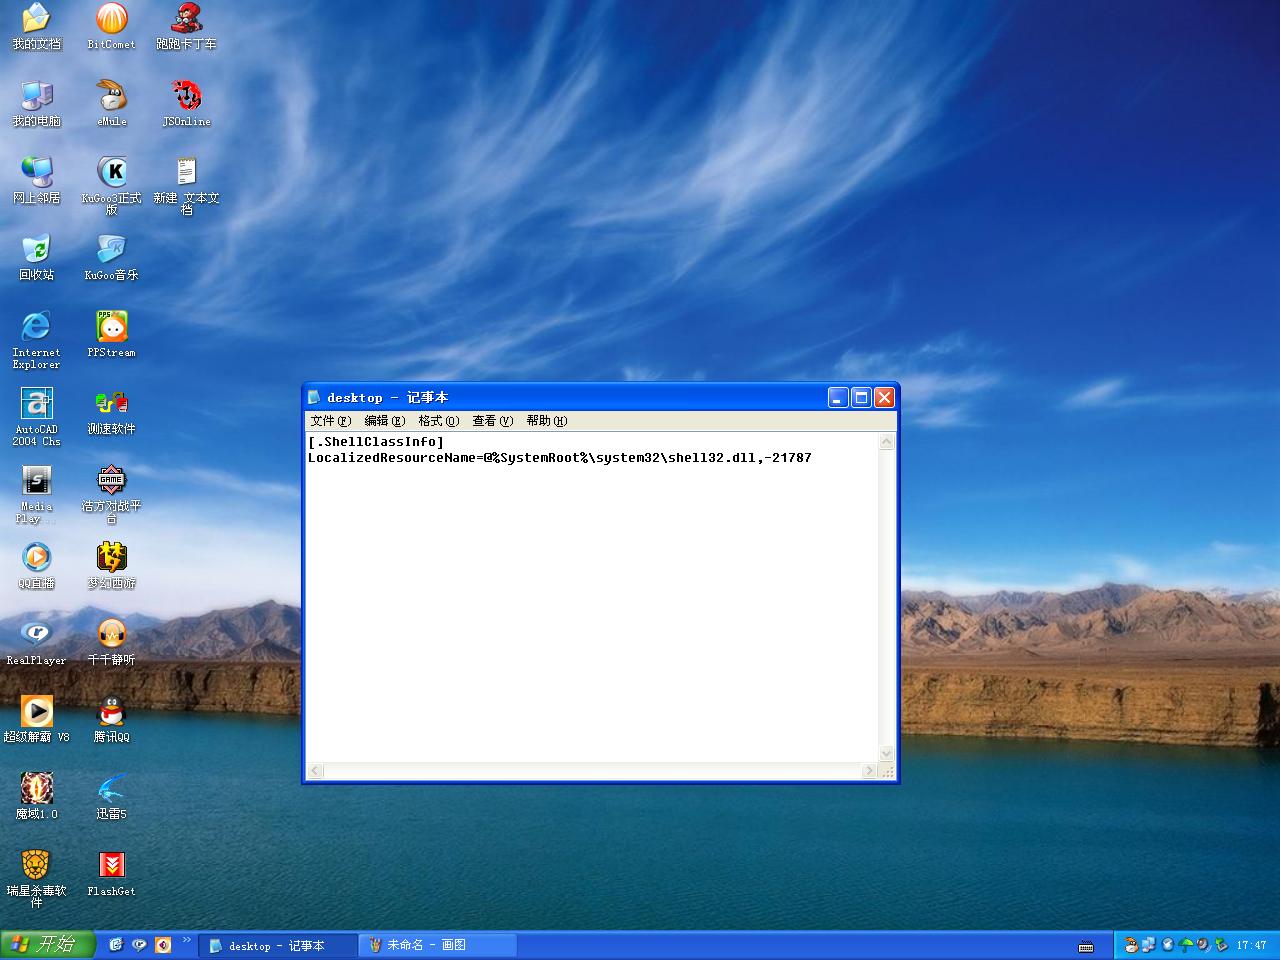Select the KuGoo音乐 desktop icon
Viewport: 1280px width, 960px height.
coord(111,257)
